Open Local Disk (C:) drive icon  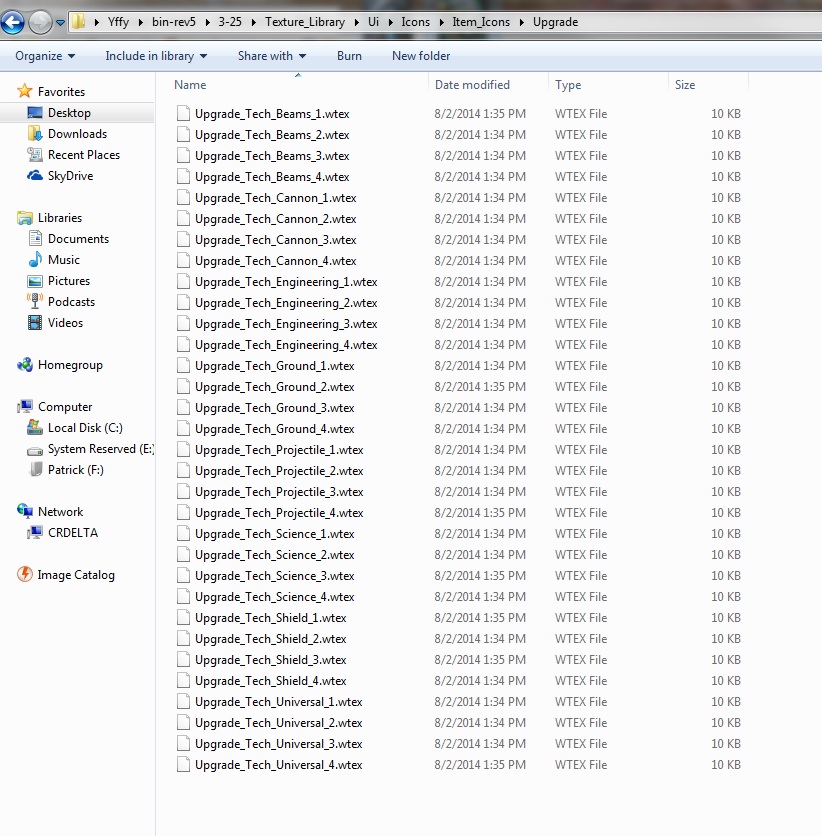35,428
